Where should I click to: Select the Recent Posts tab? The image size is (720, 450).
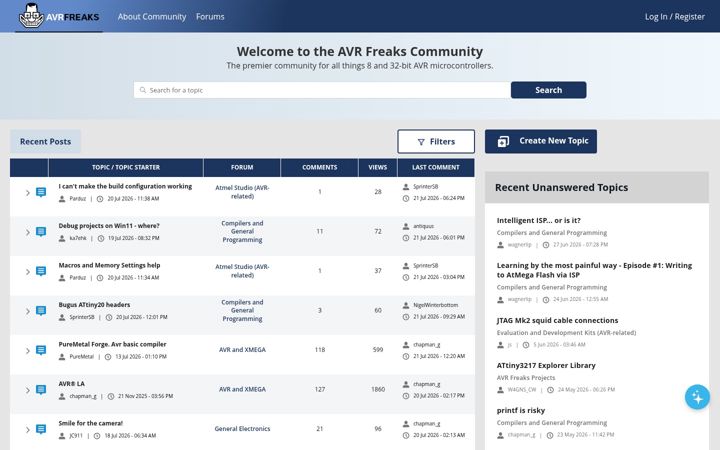point(45,141)
